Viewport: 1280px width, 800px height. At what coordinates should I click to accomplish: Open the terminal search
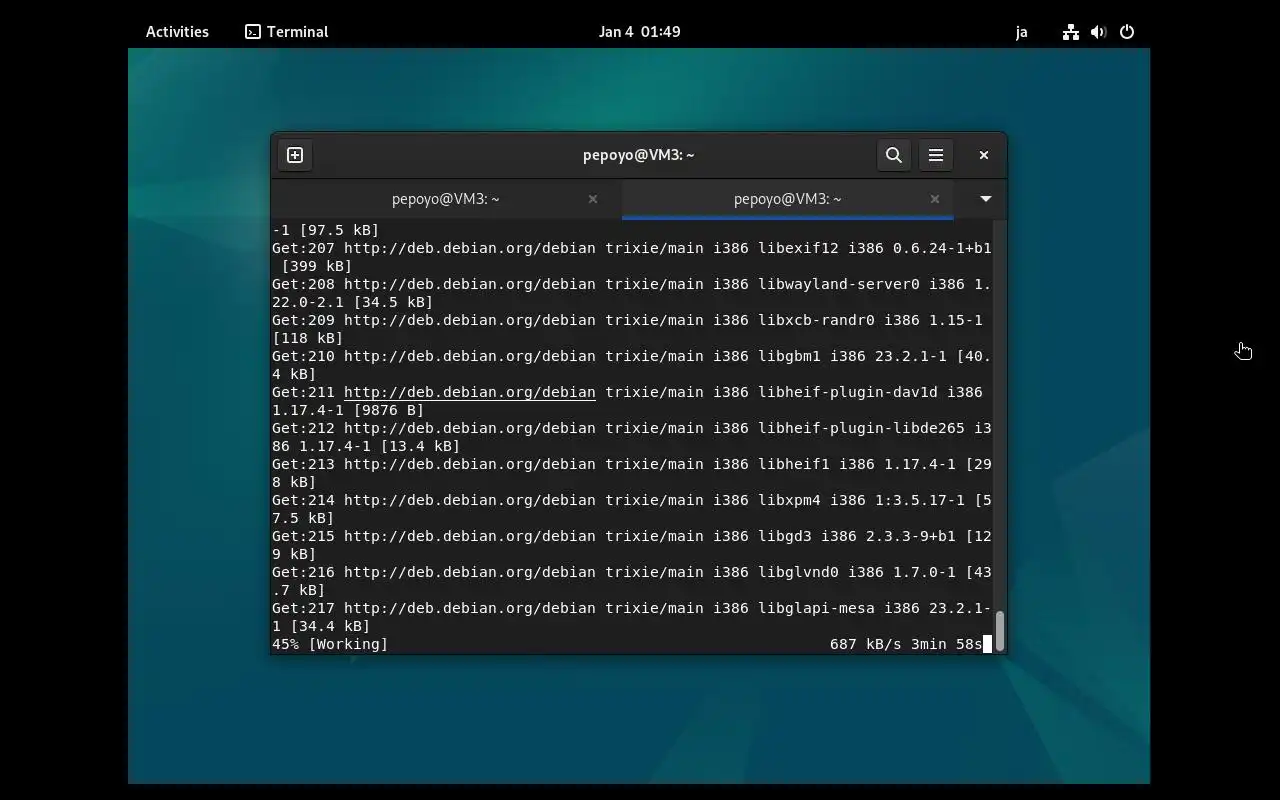pyautogui.click(x=894, y=155)
